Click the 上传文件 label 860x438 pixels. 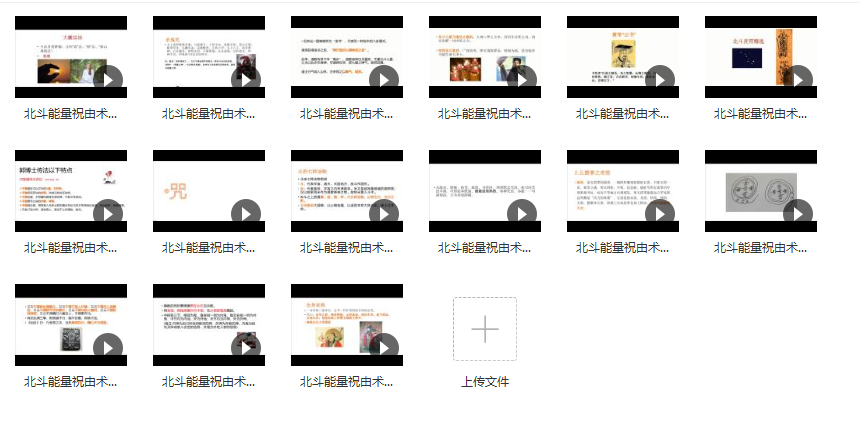tap(484, 381)
